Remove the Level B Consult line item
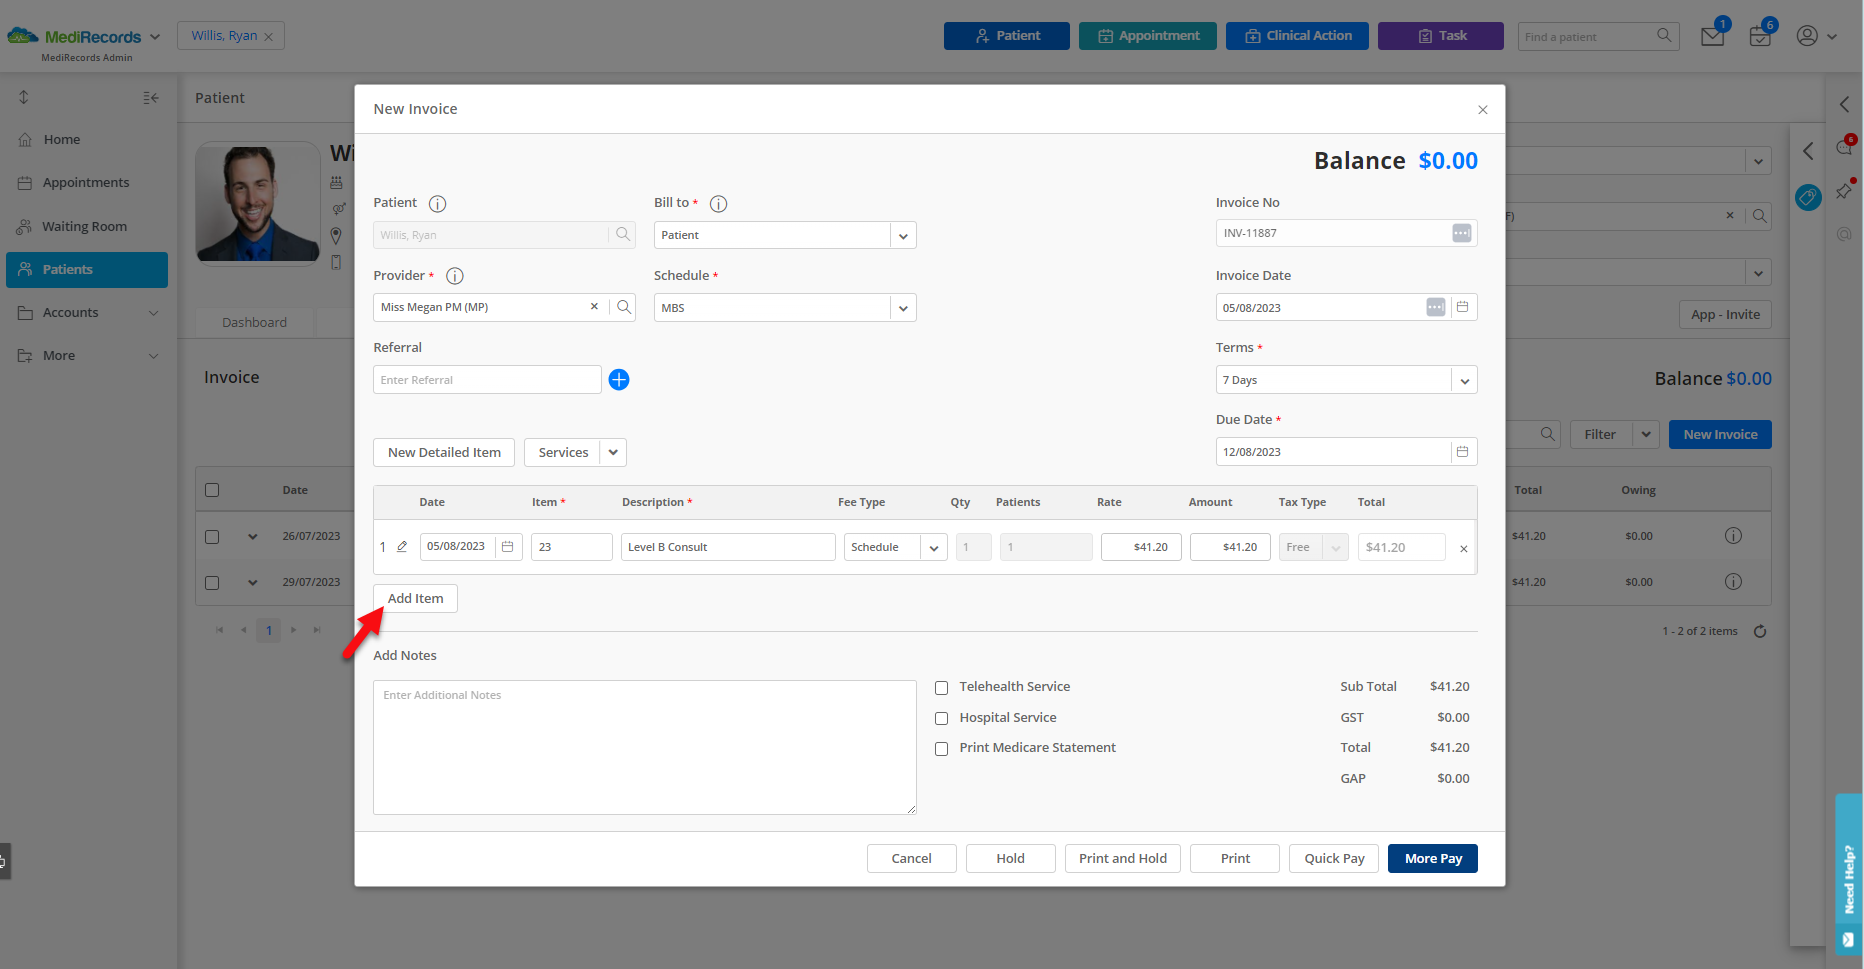Screen dimensions: 1864x969 click(1463, 549)
